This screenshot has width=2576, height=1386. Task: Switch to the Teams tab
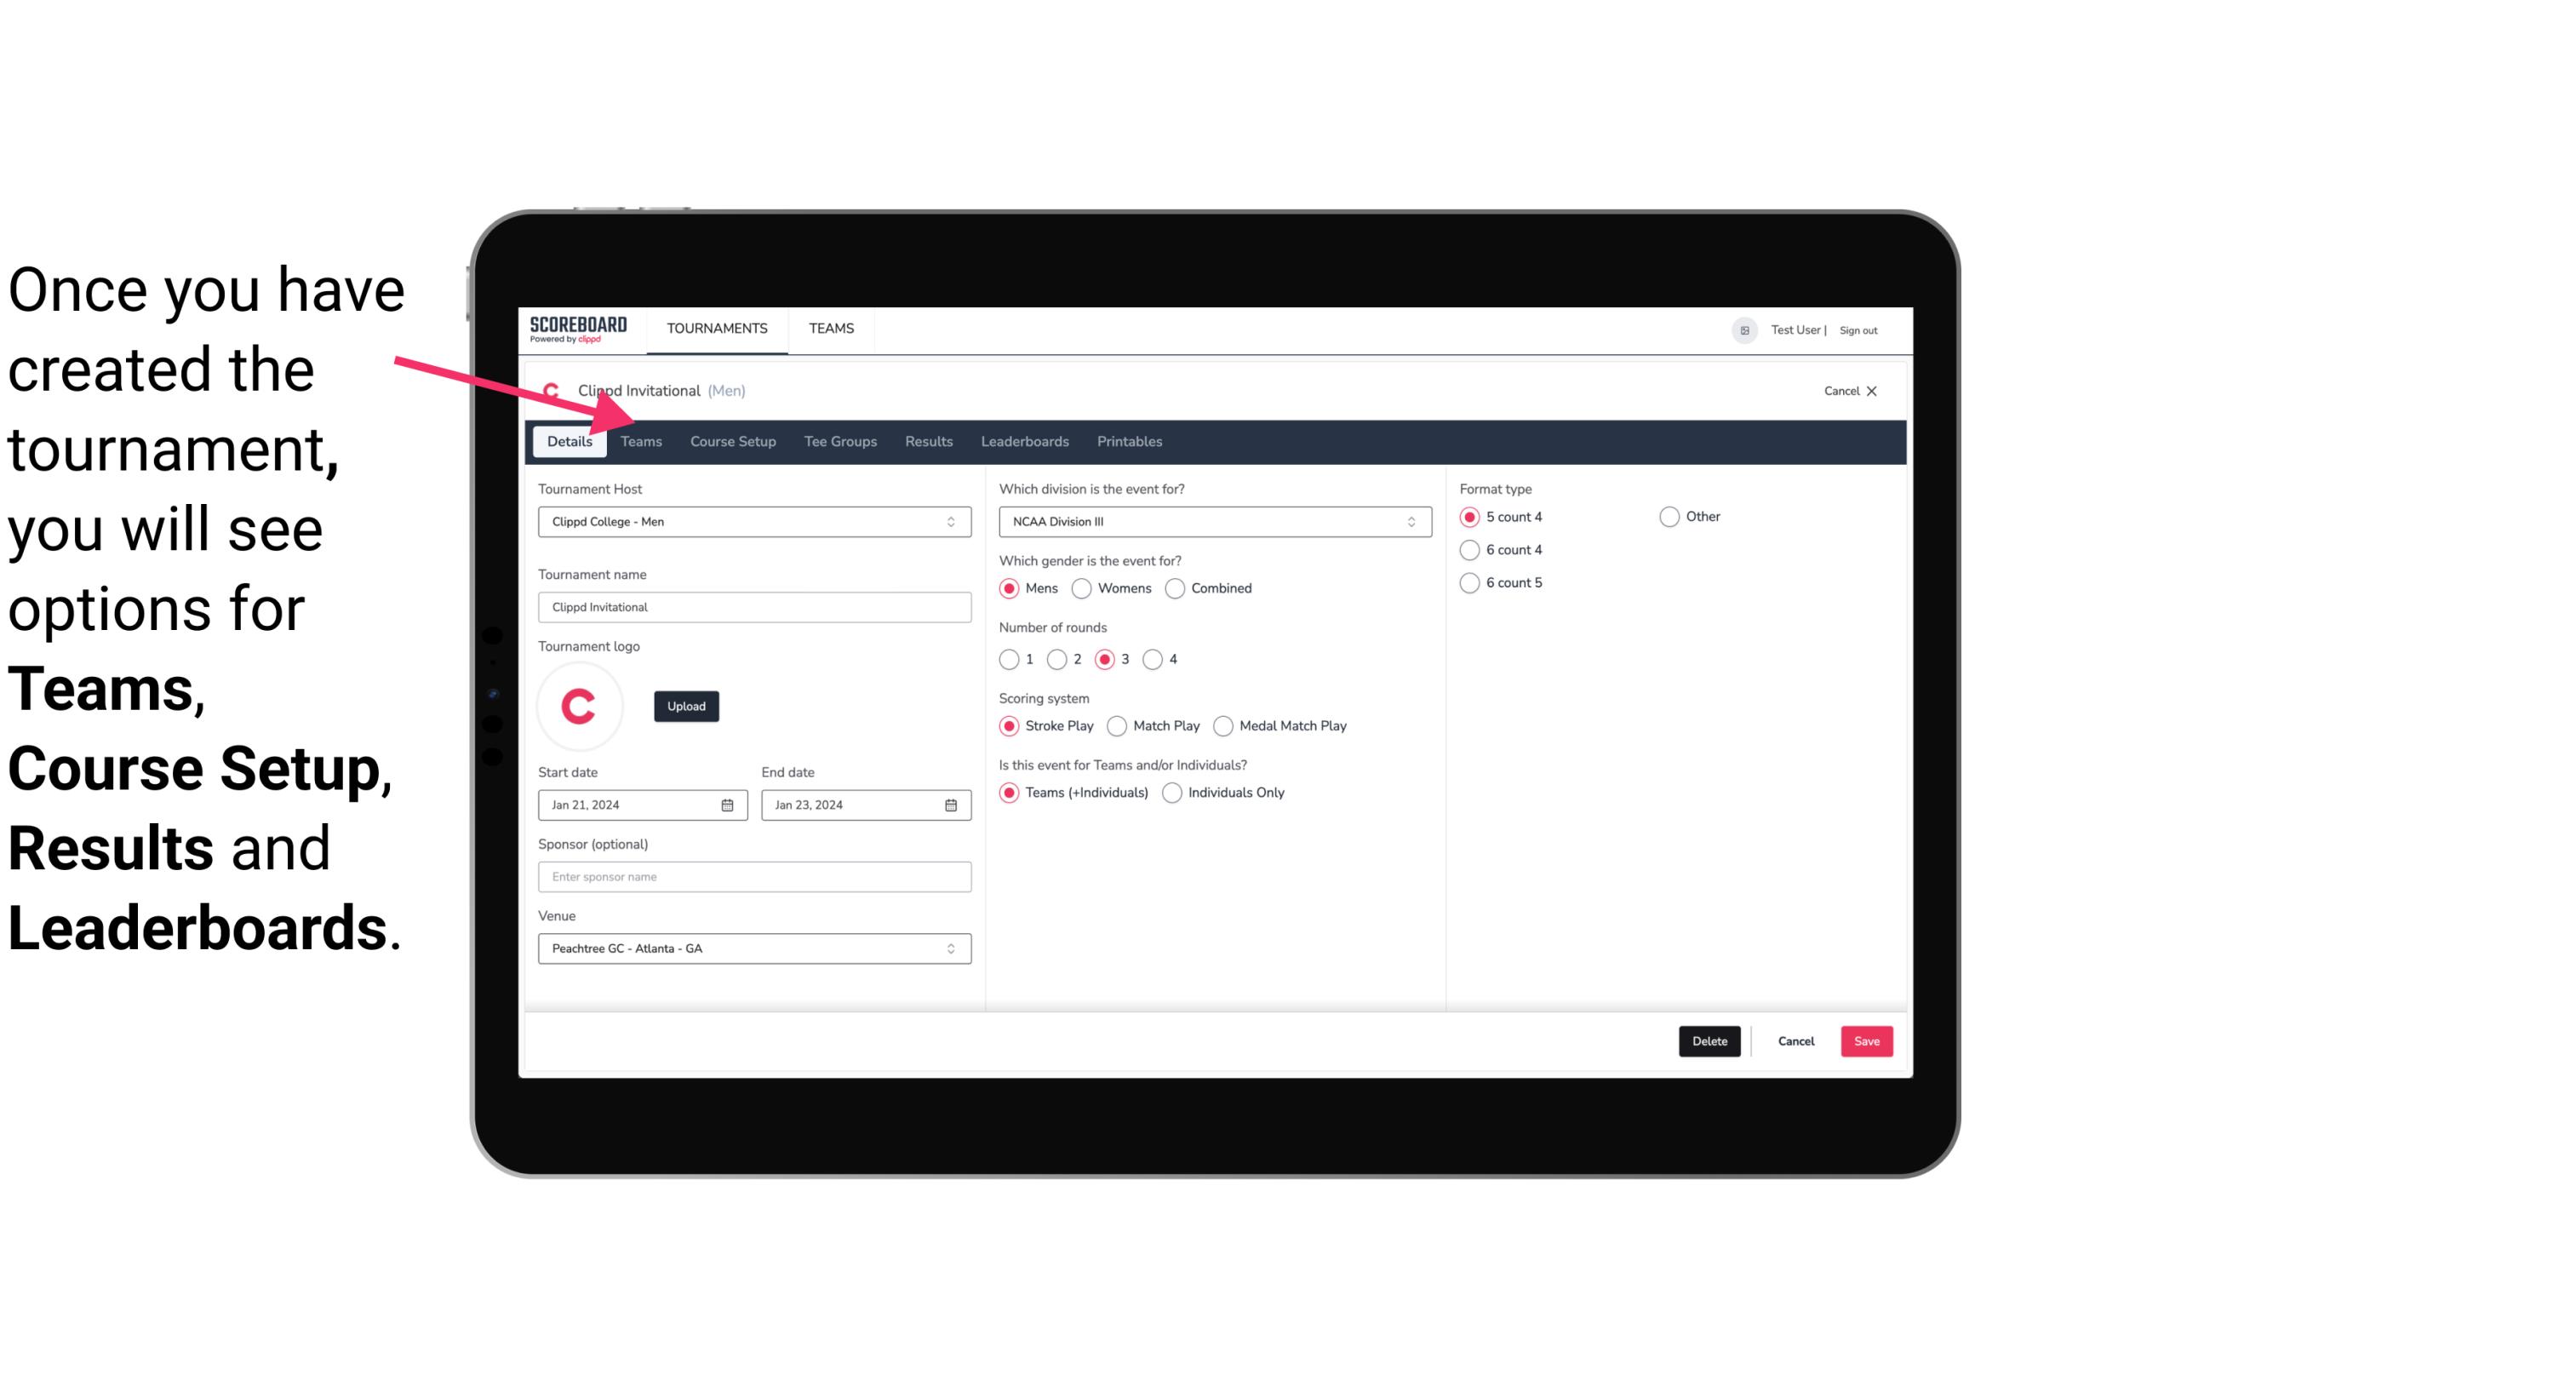[639, 440]
